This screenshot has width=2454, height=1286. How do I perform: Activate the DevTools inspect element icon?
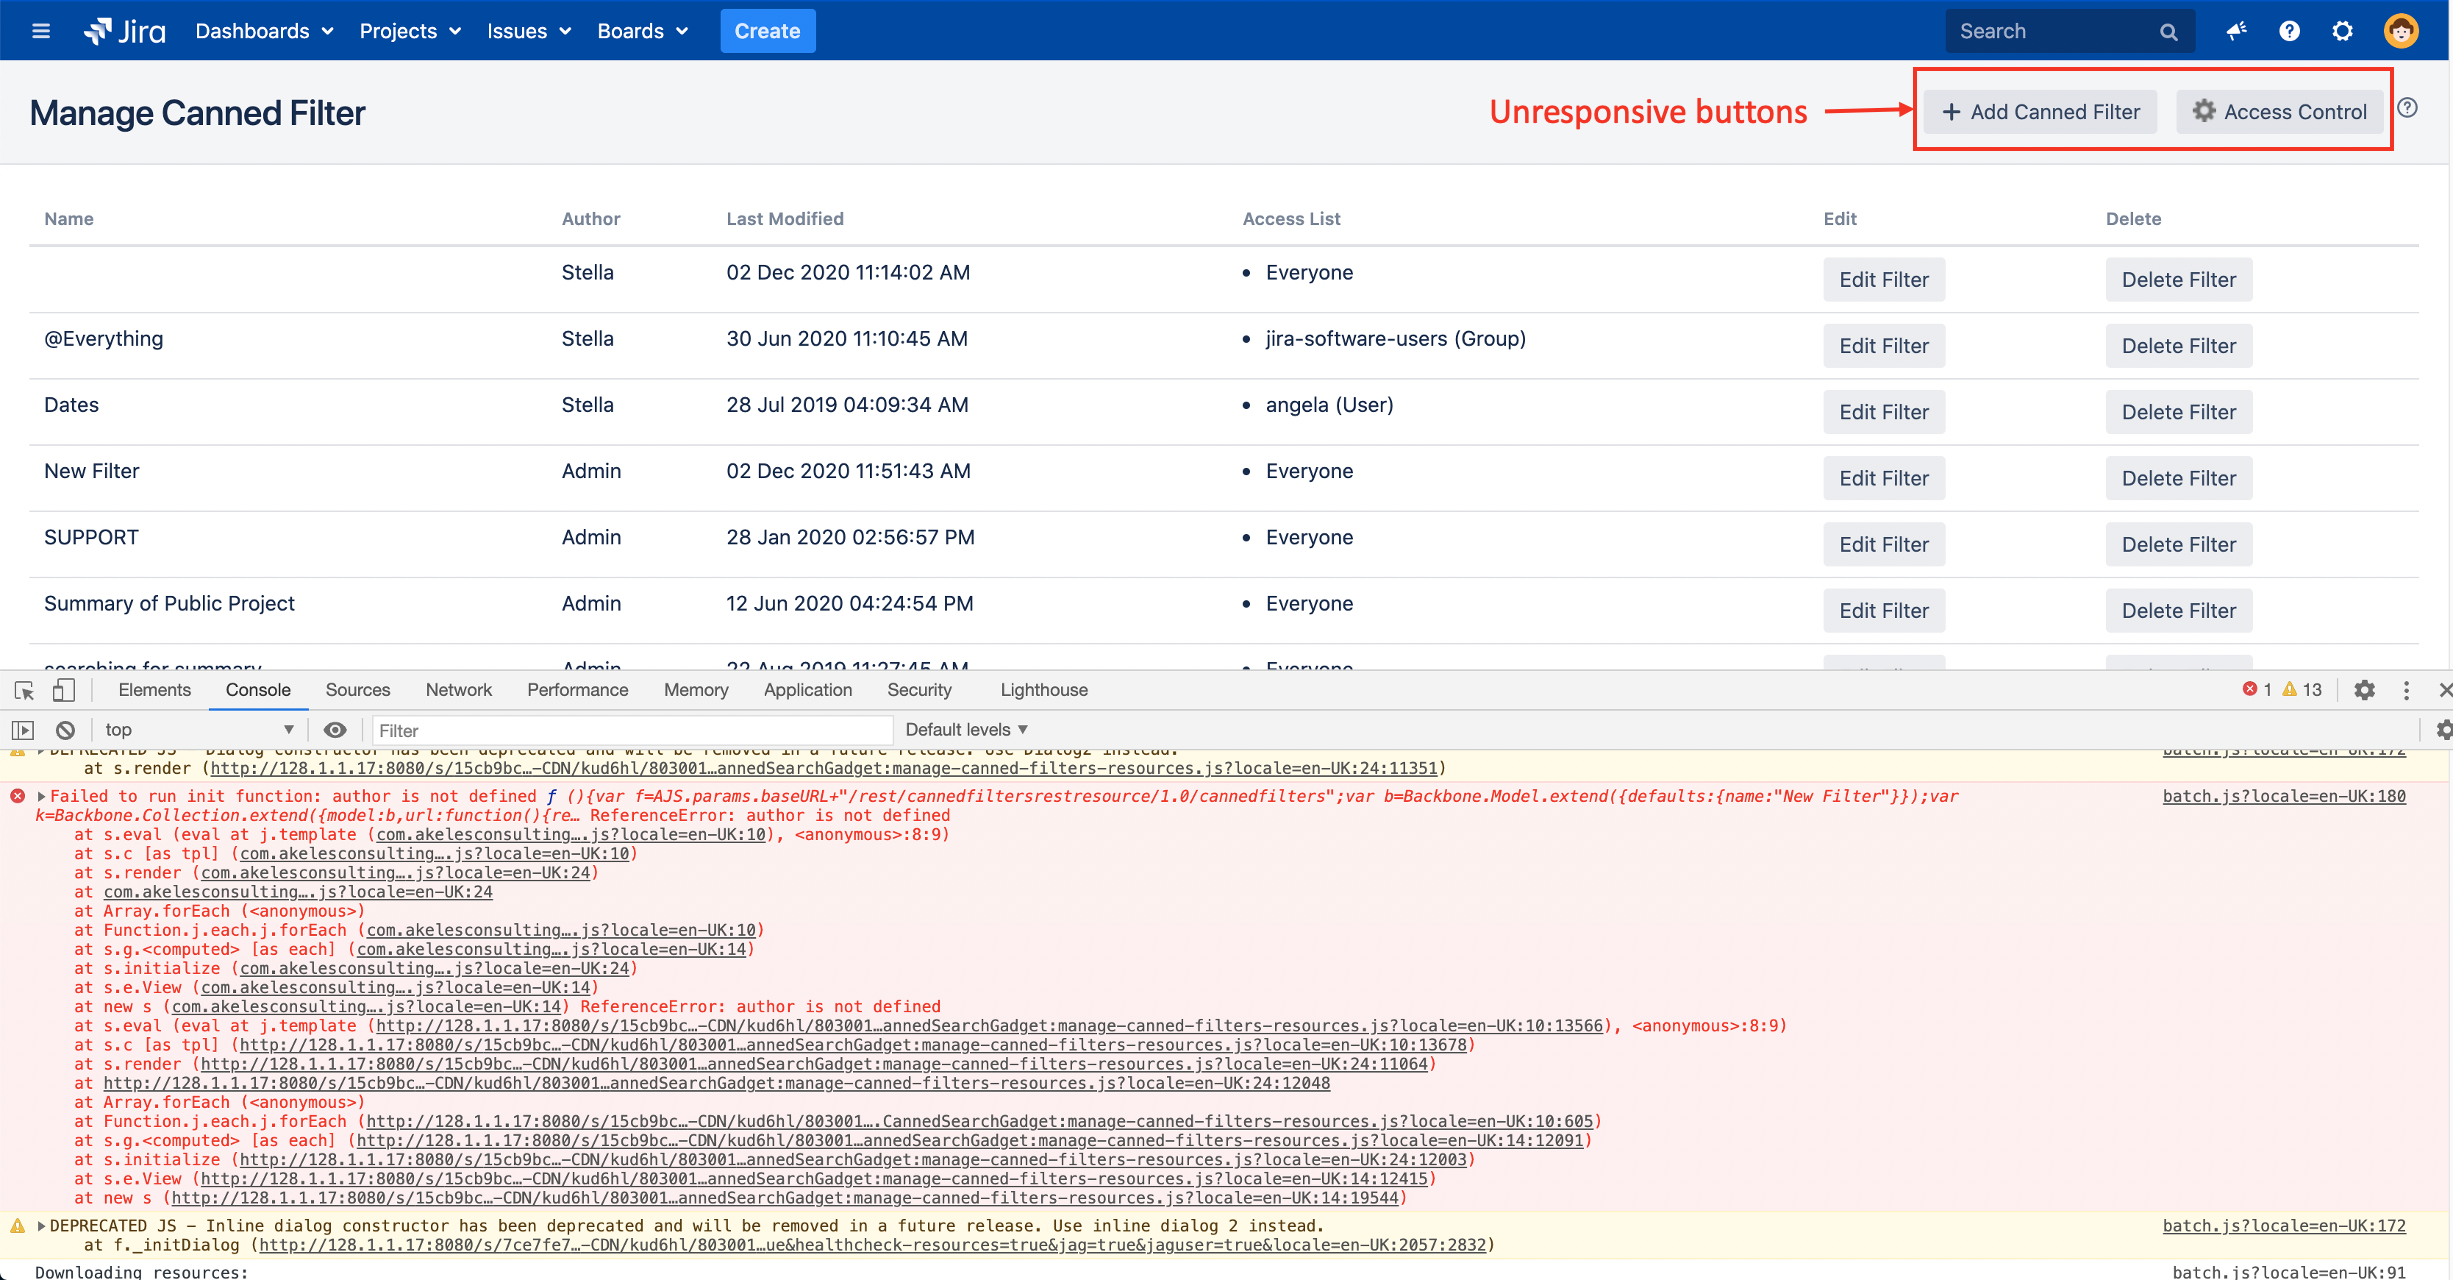24,691
